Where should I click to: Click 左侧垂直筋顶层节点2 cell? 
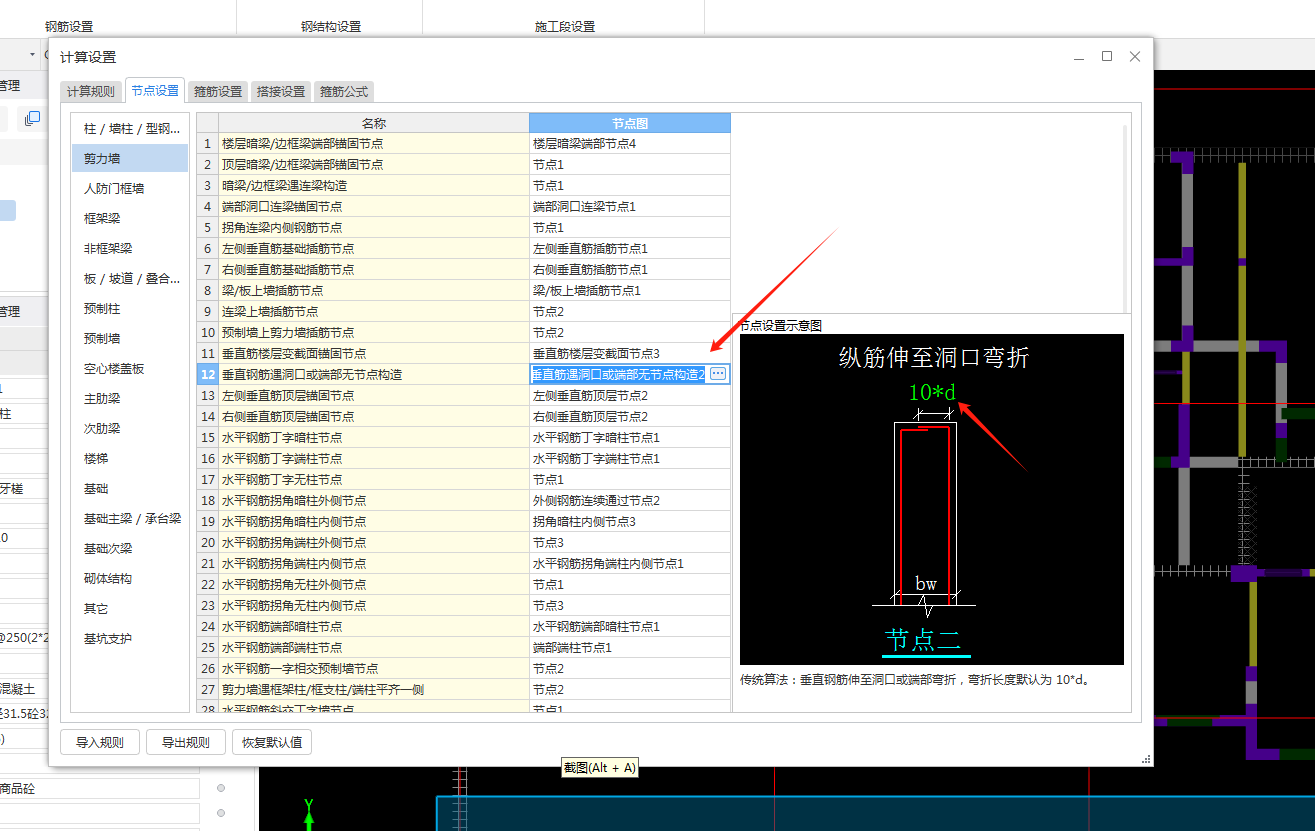630,396
